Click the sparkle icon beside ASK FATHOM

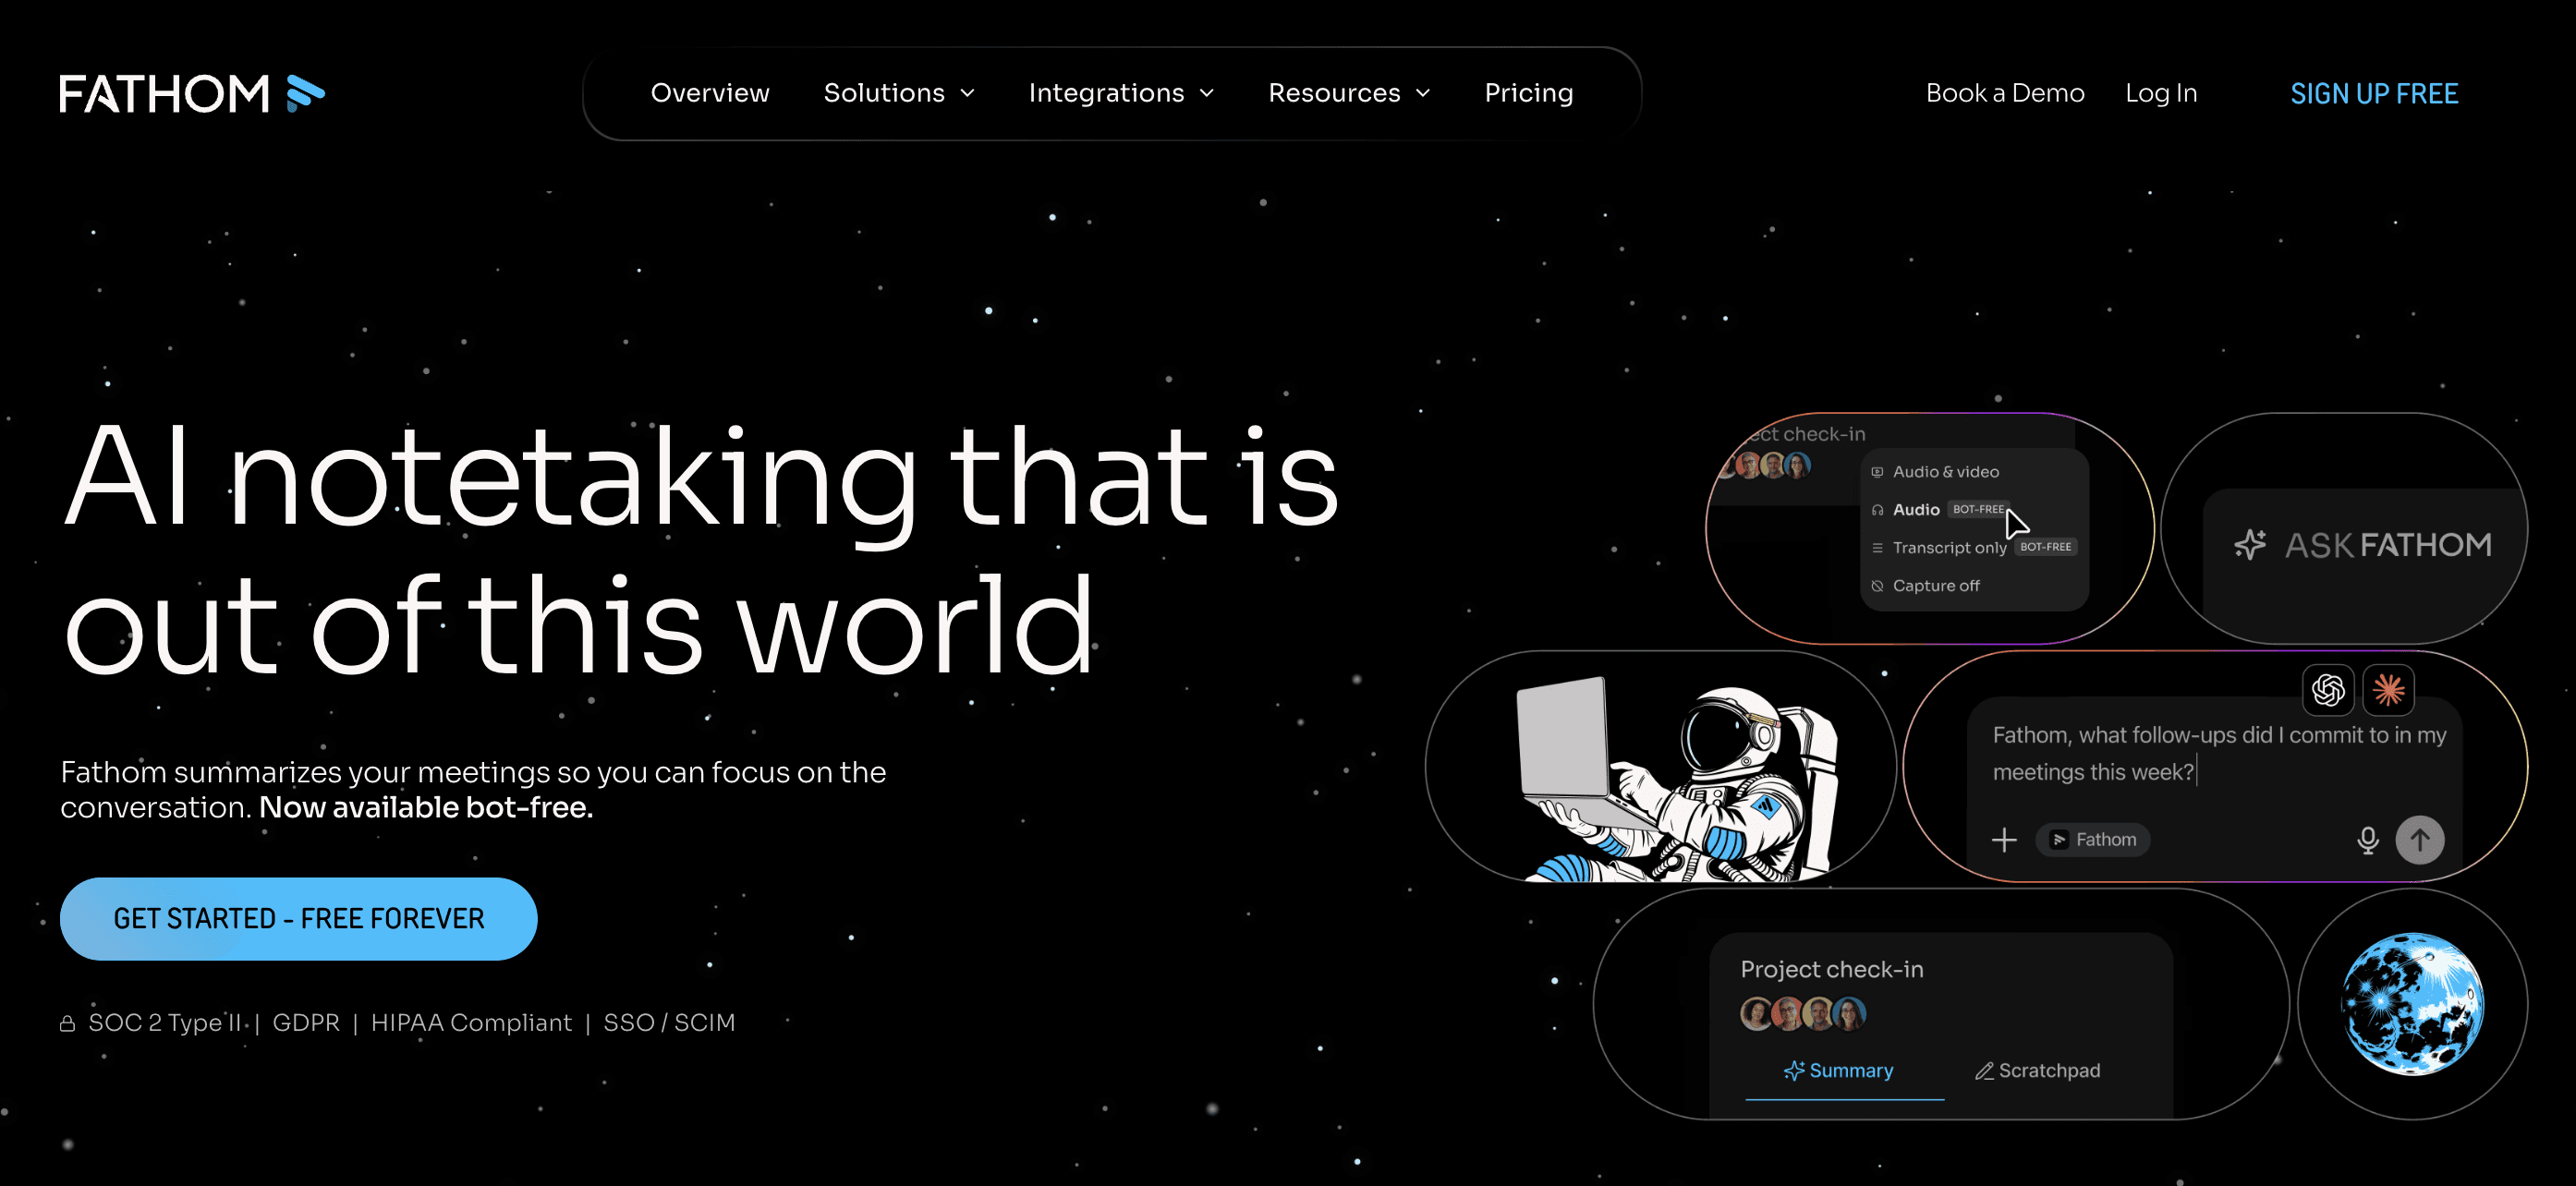2250,544
